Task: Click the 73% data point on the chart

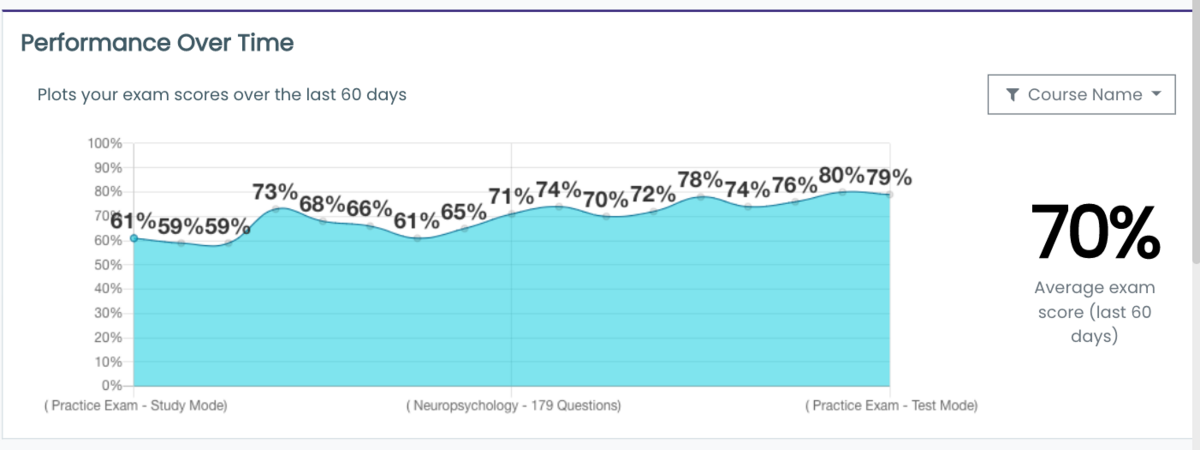Action: coord(276,209)
